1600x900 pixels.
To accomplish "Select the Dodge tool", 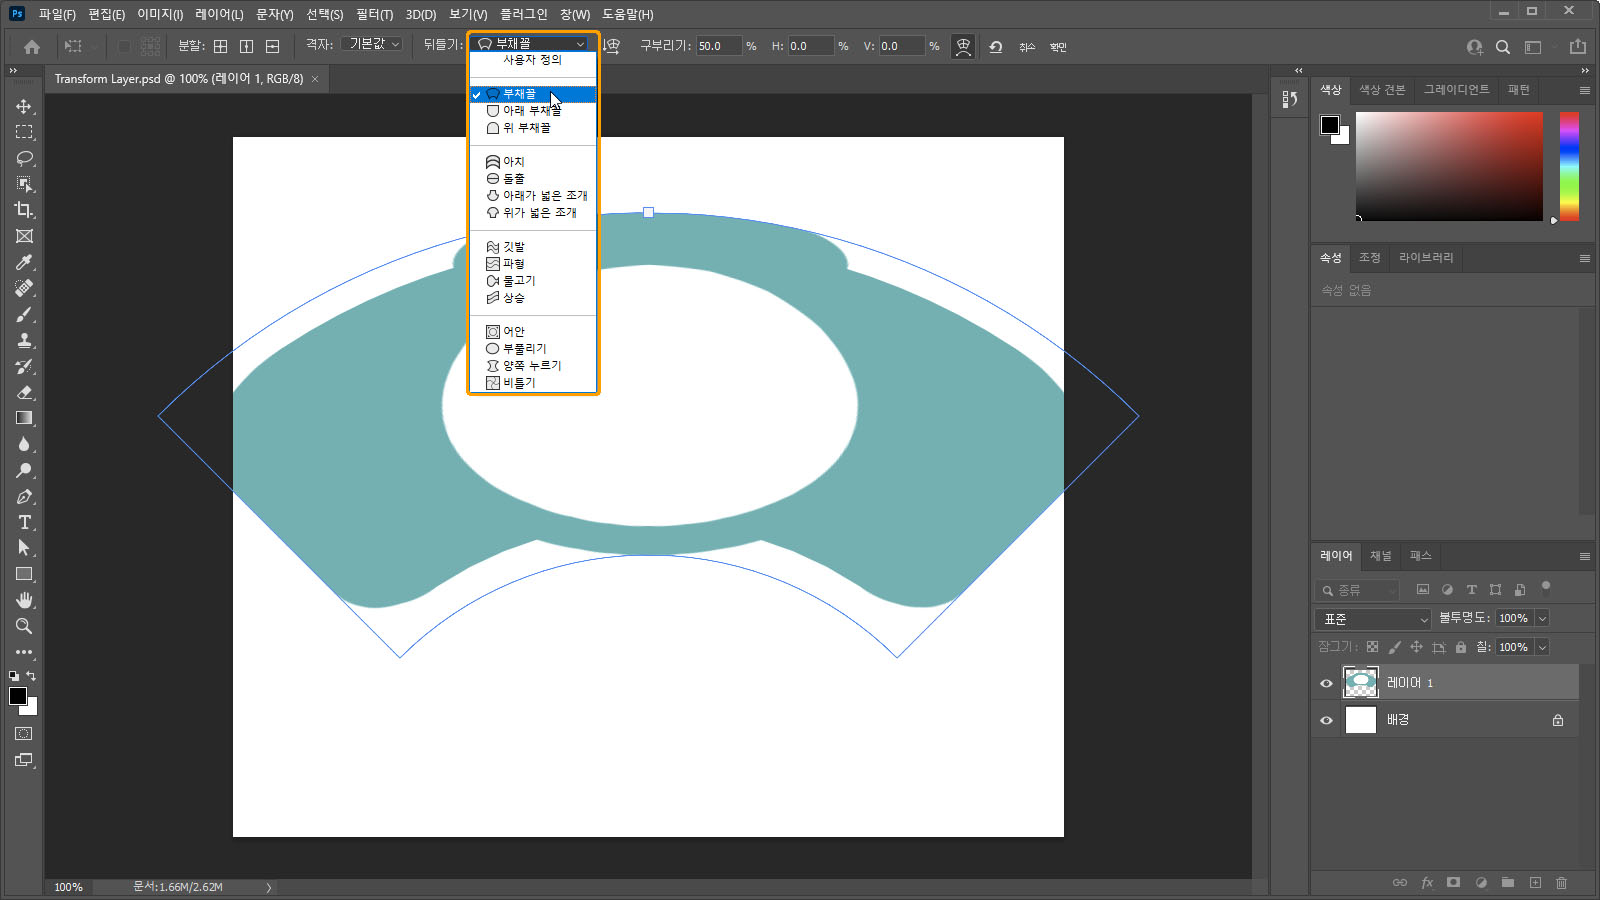I will click(24, 470).
